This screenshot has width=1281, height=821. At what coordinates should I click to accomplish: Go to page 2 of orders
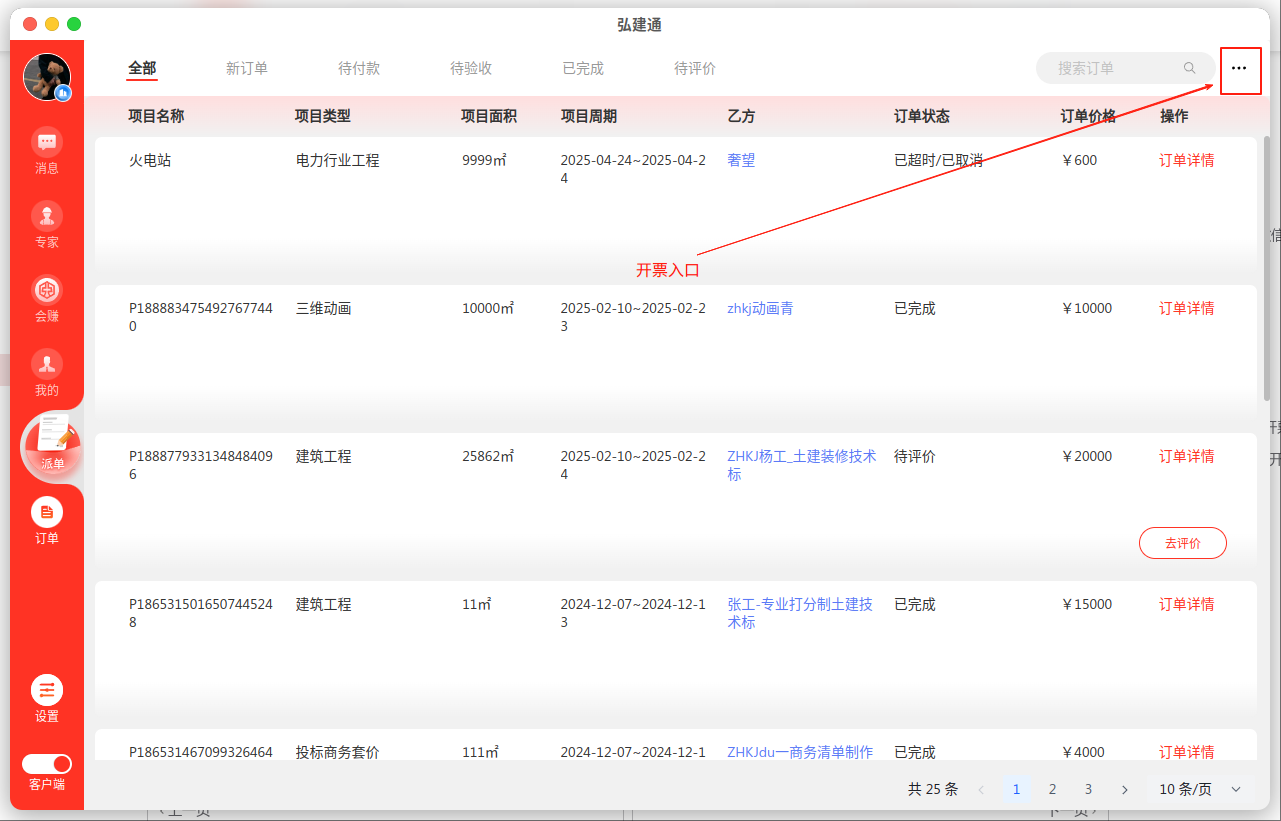click(x=1052, y=789)
